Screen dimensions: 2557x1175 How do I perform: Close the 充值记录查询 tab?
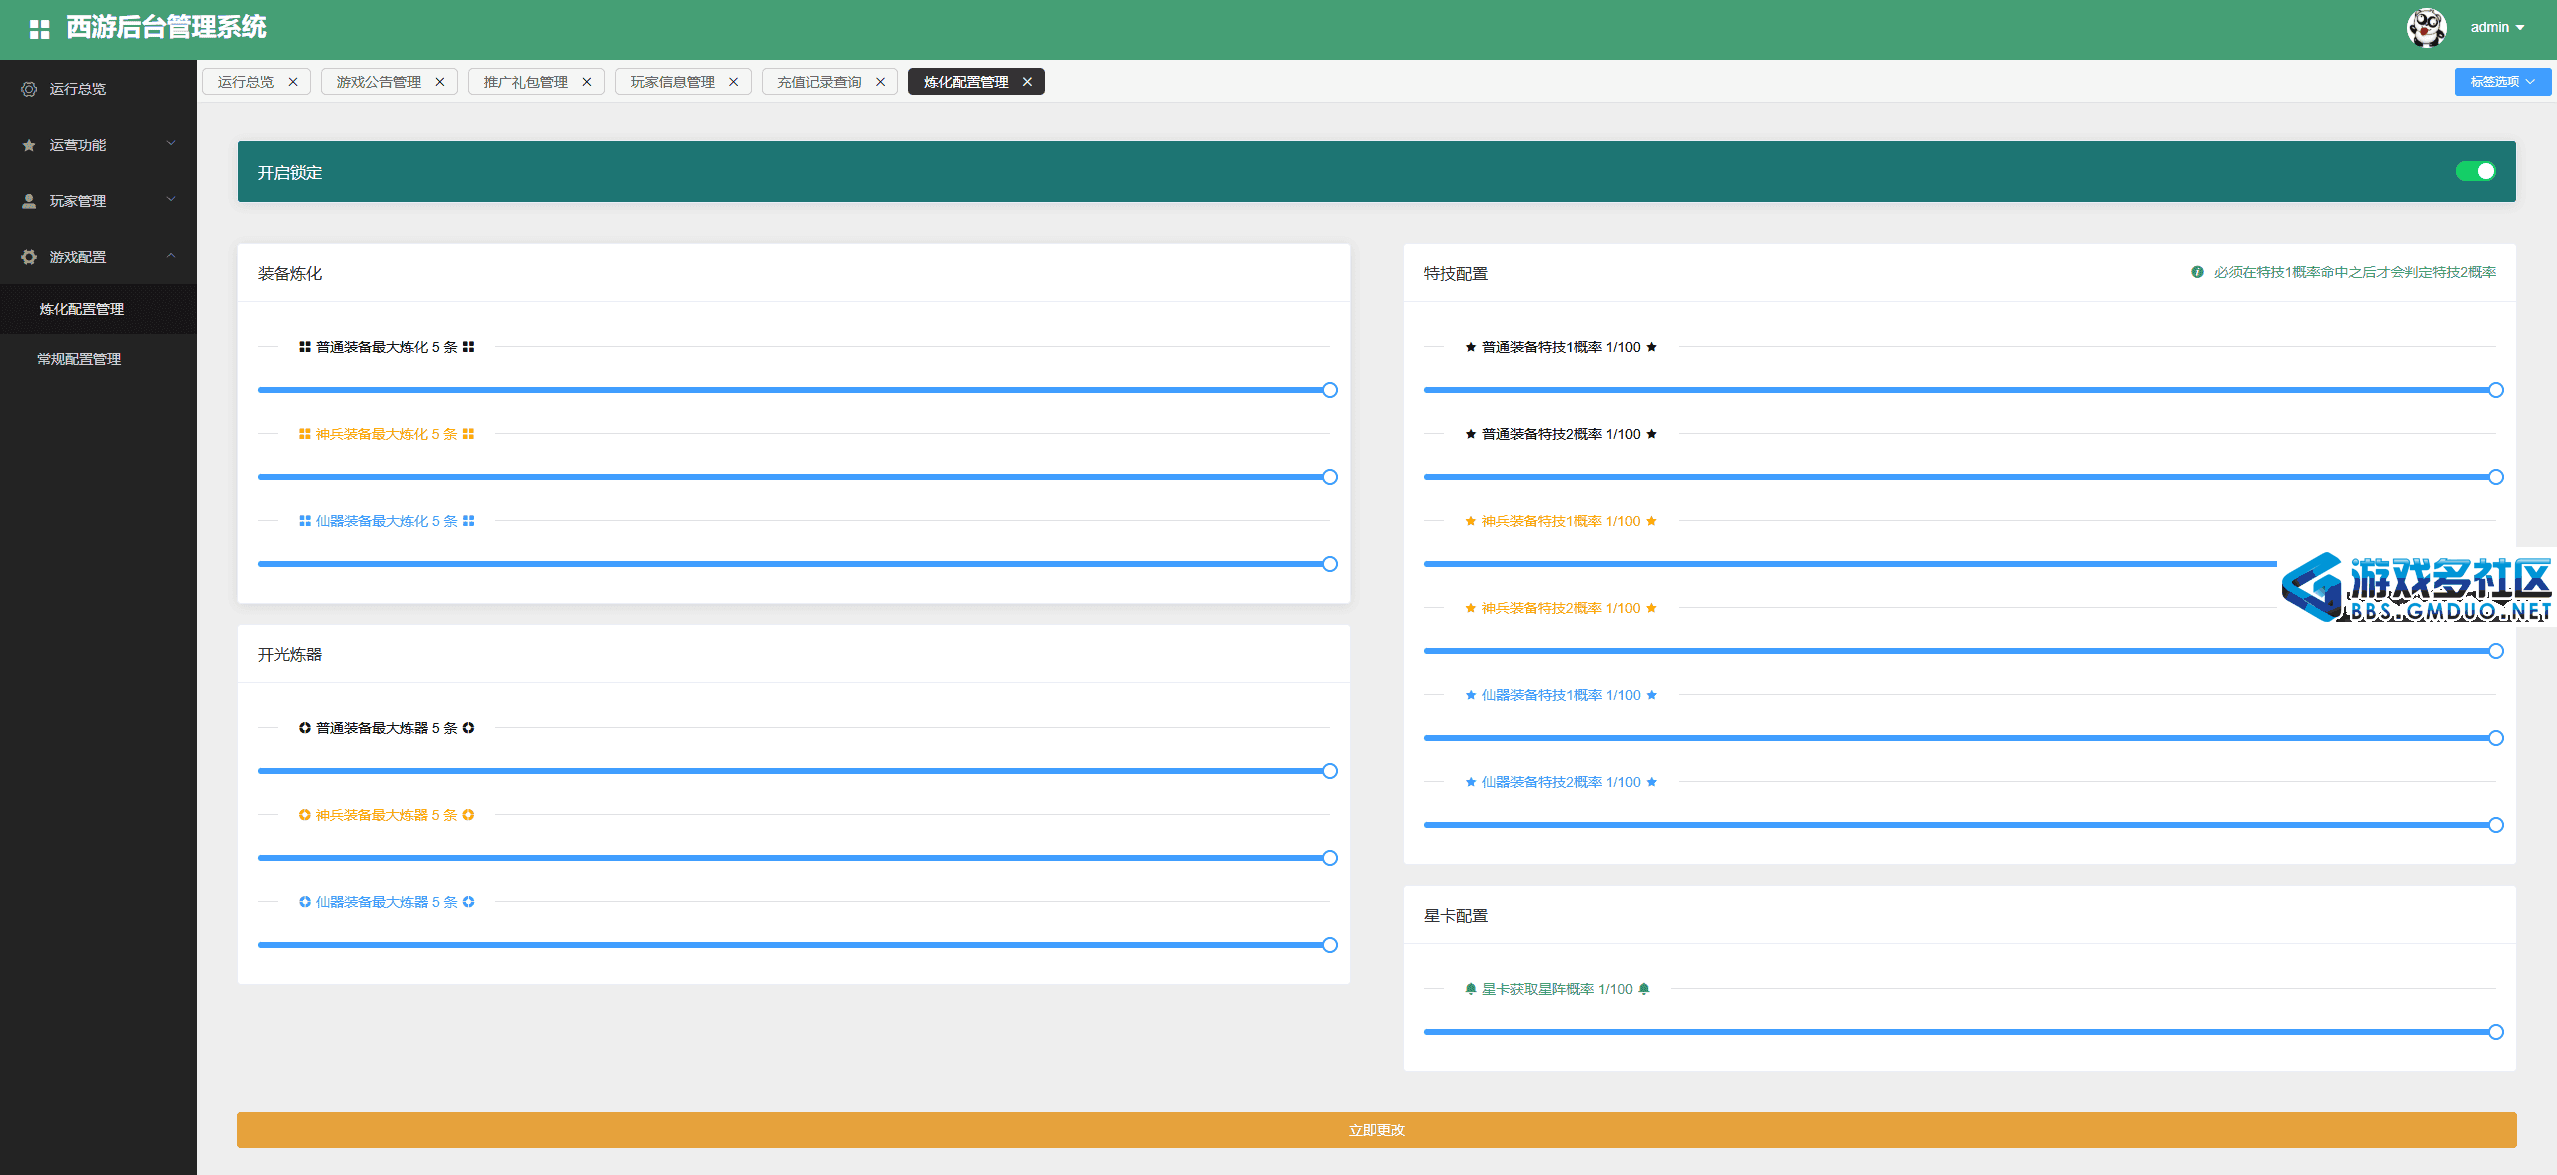(881, 82)
